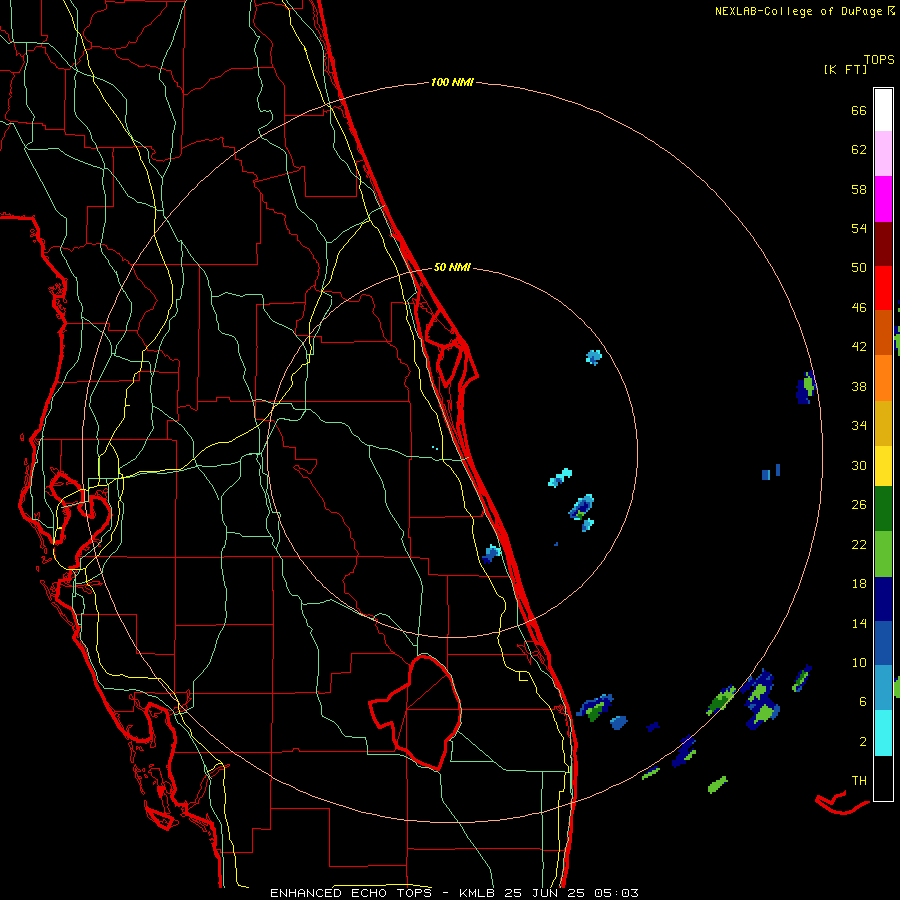900x900 pixels.
Task: Click the "TOPS" legend heading
Action: [879, 60]
